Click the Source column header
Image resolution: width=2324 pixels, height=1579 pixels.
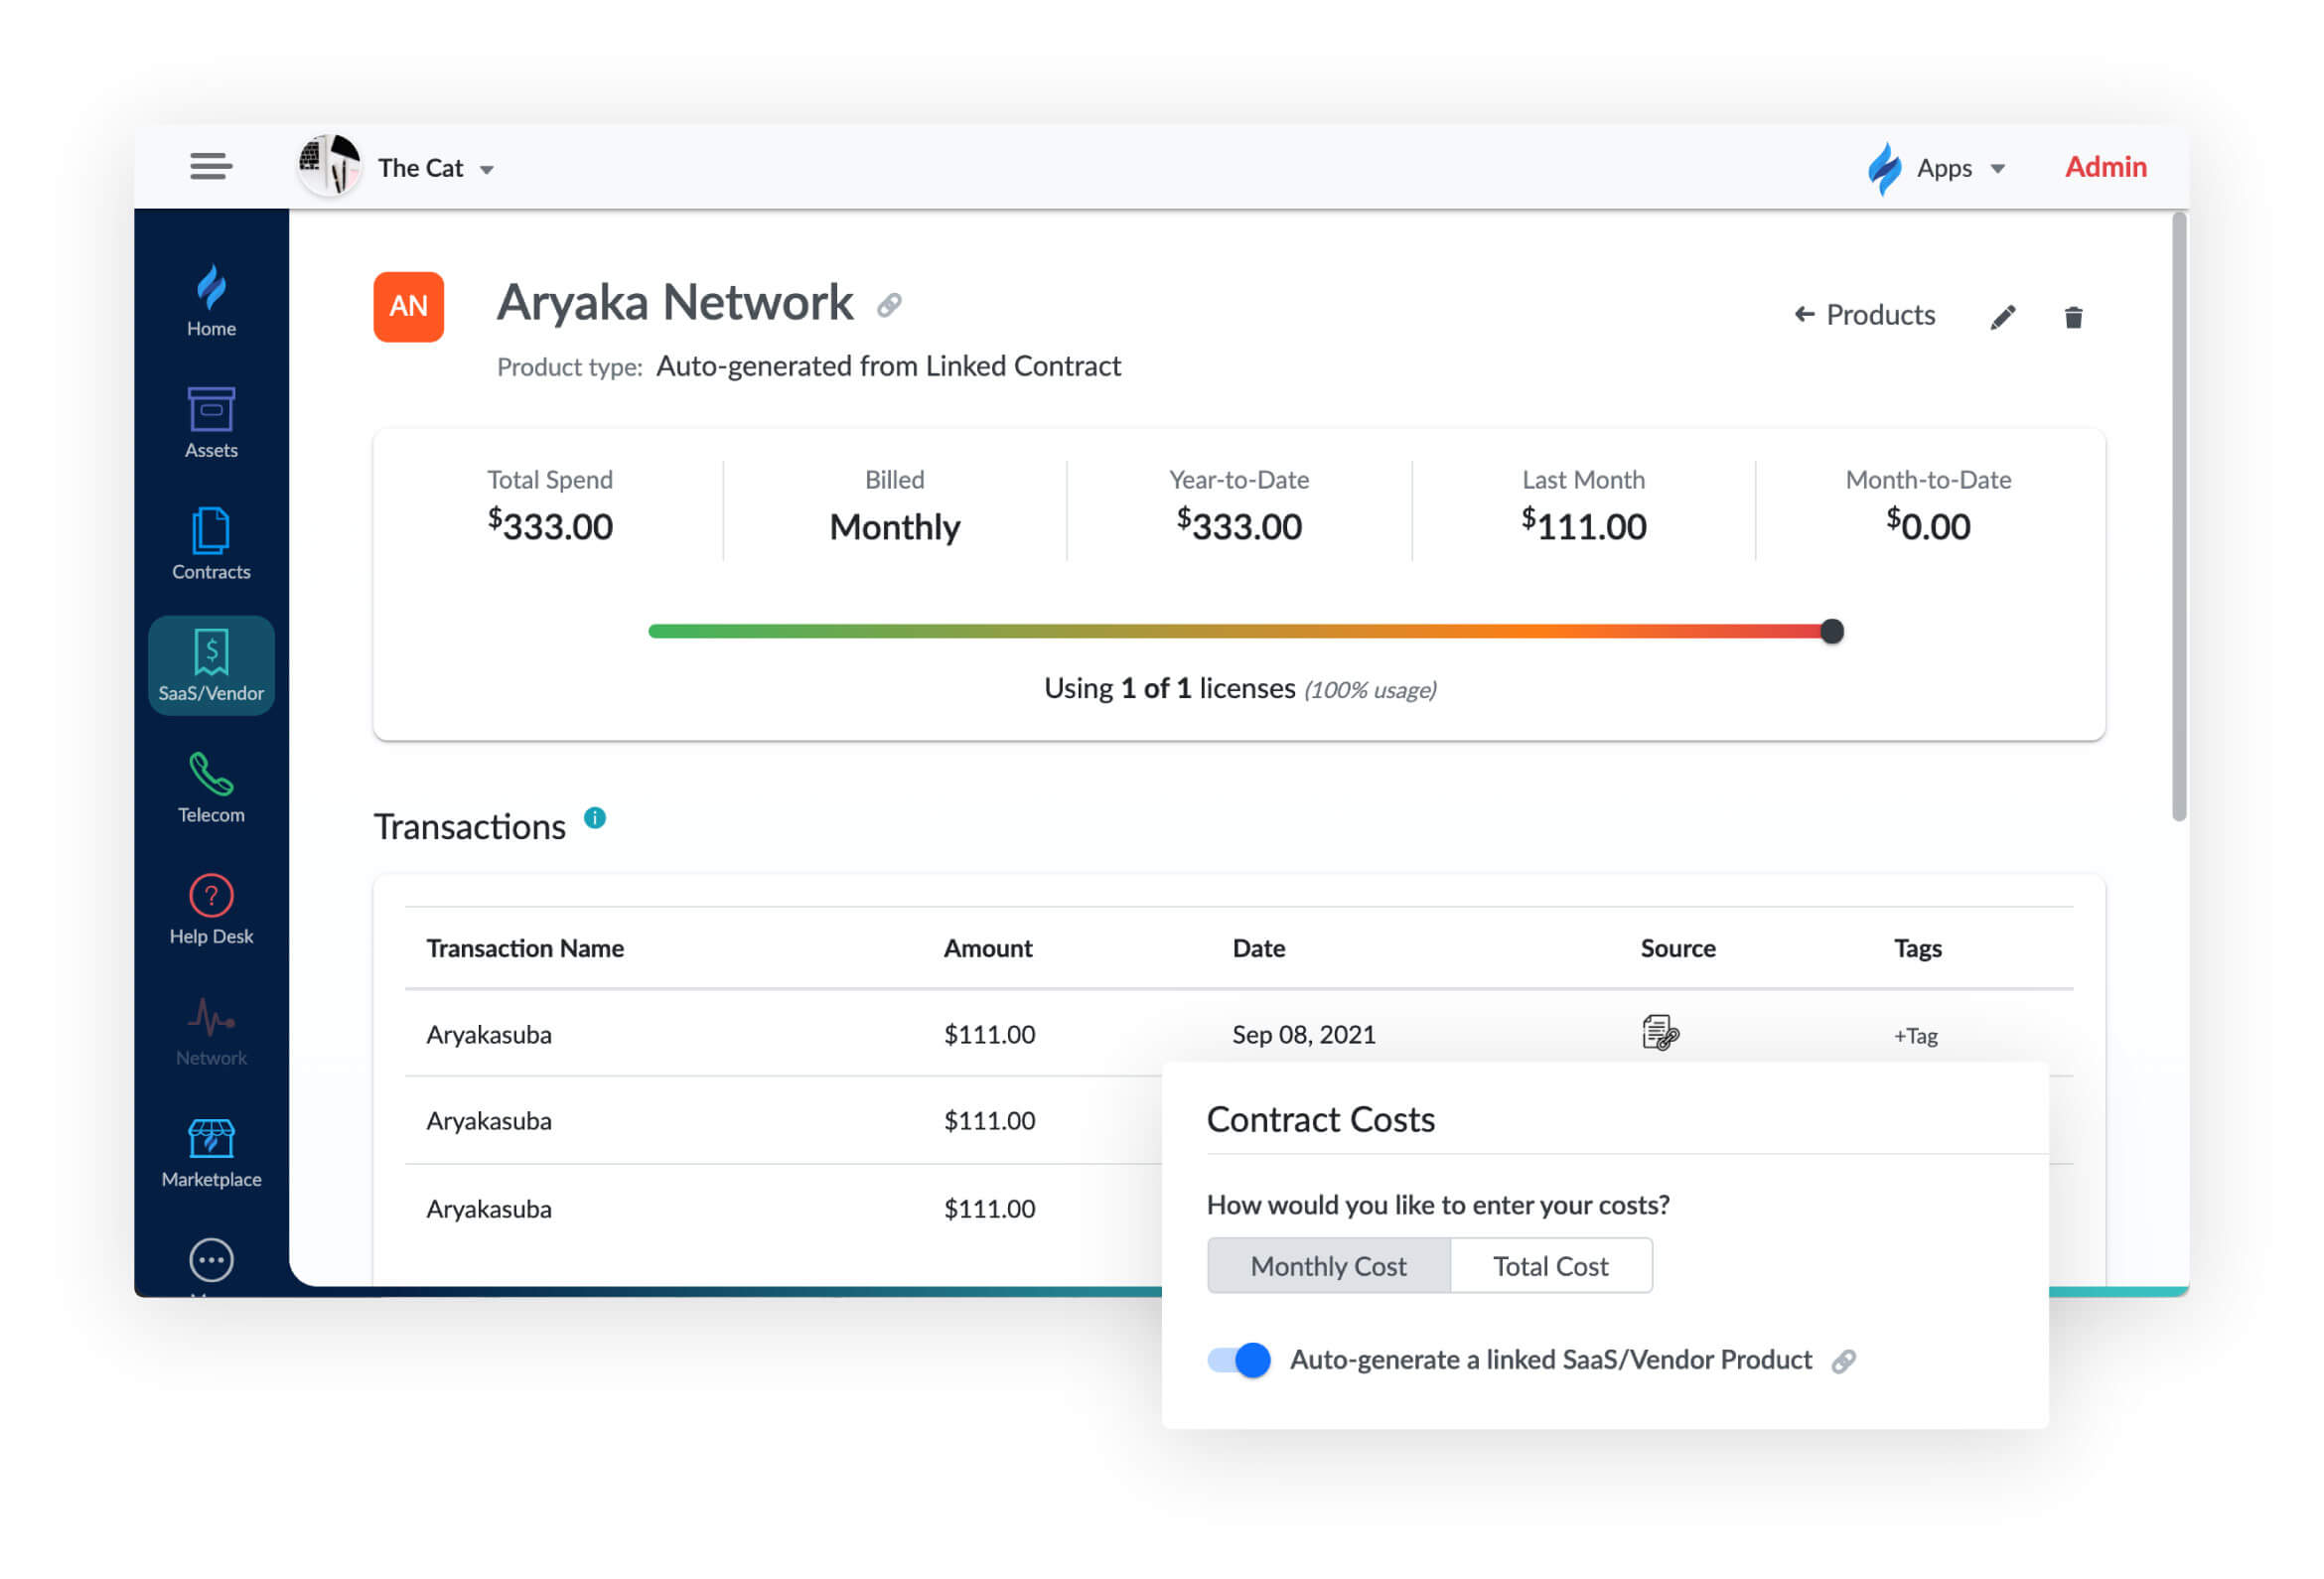pyautogui.click(x=1678, y=948)
